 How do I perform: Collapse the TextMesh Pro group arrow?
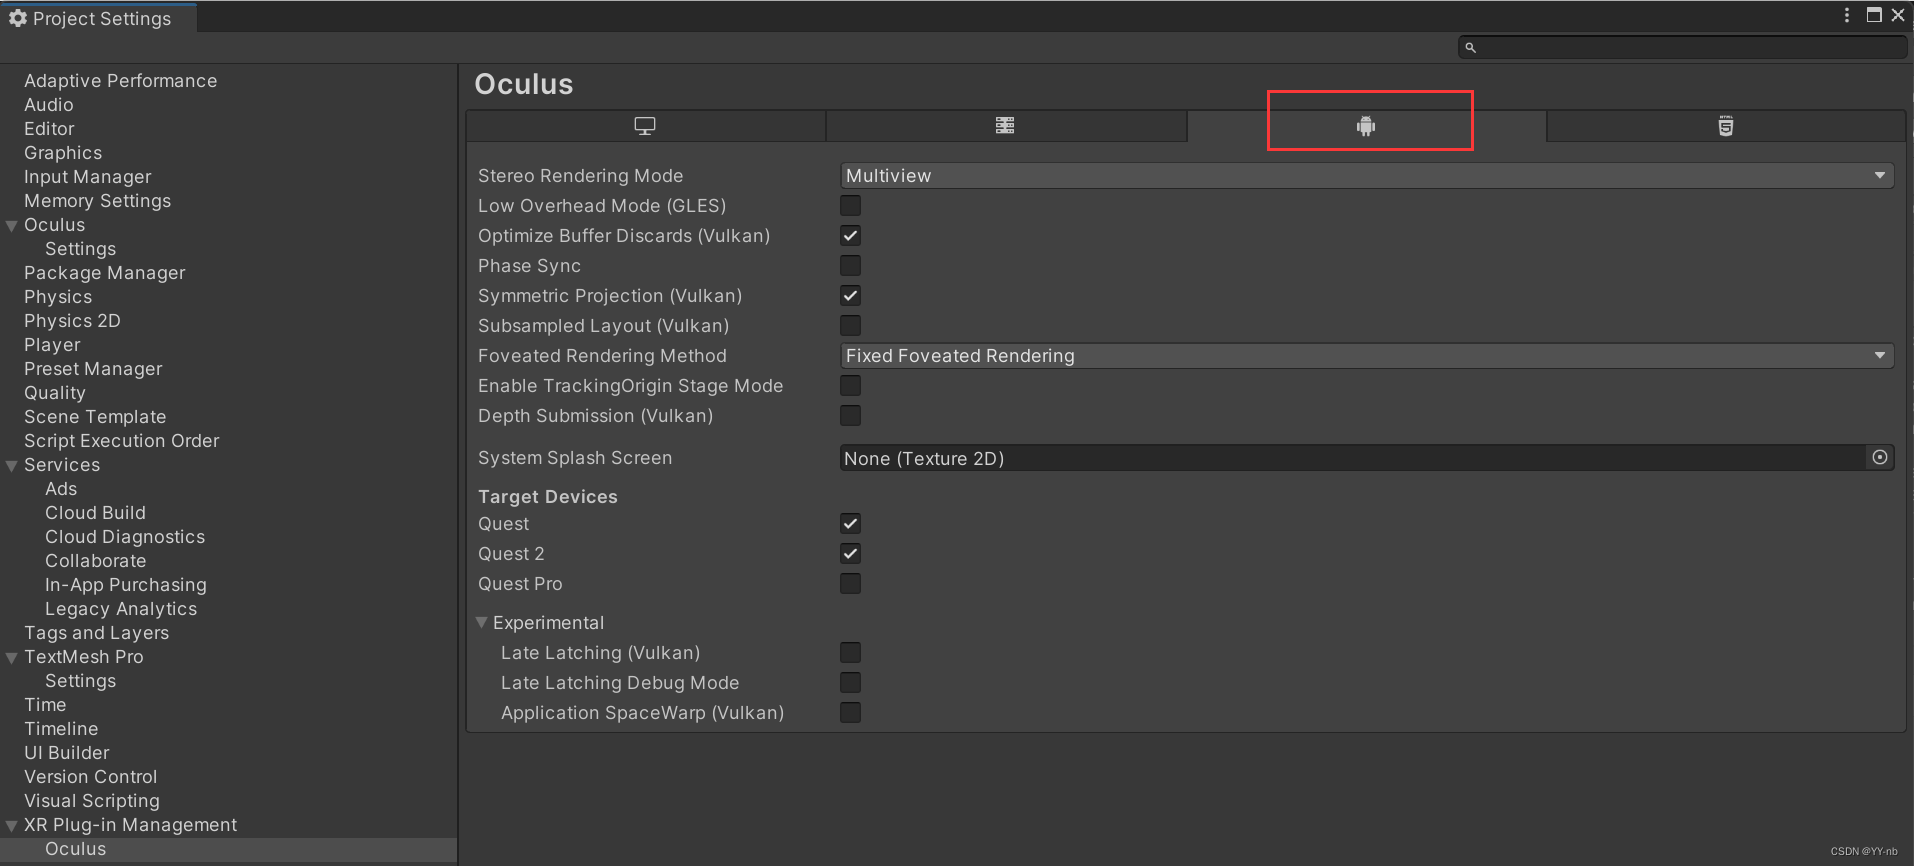click(12, 658)
